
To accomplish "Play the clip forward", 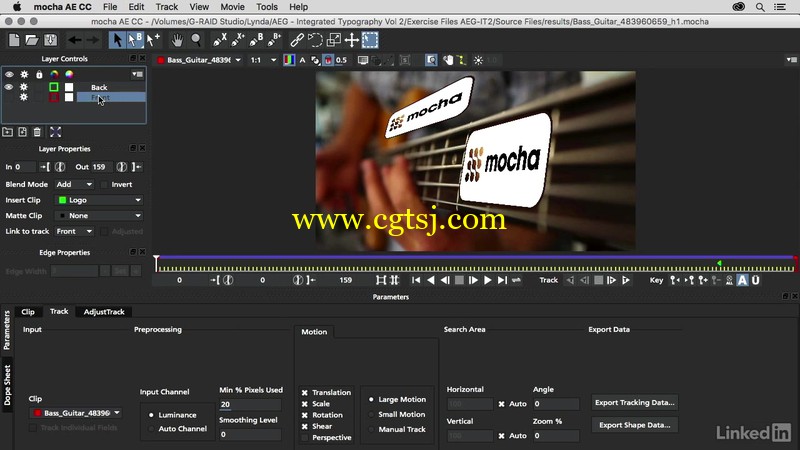I will pos(488,280).
